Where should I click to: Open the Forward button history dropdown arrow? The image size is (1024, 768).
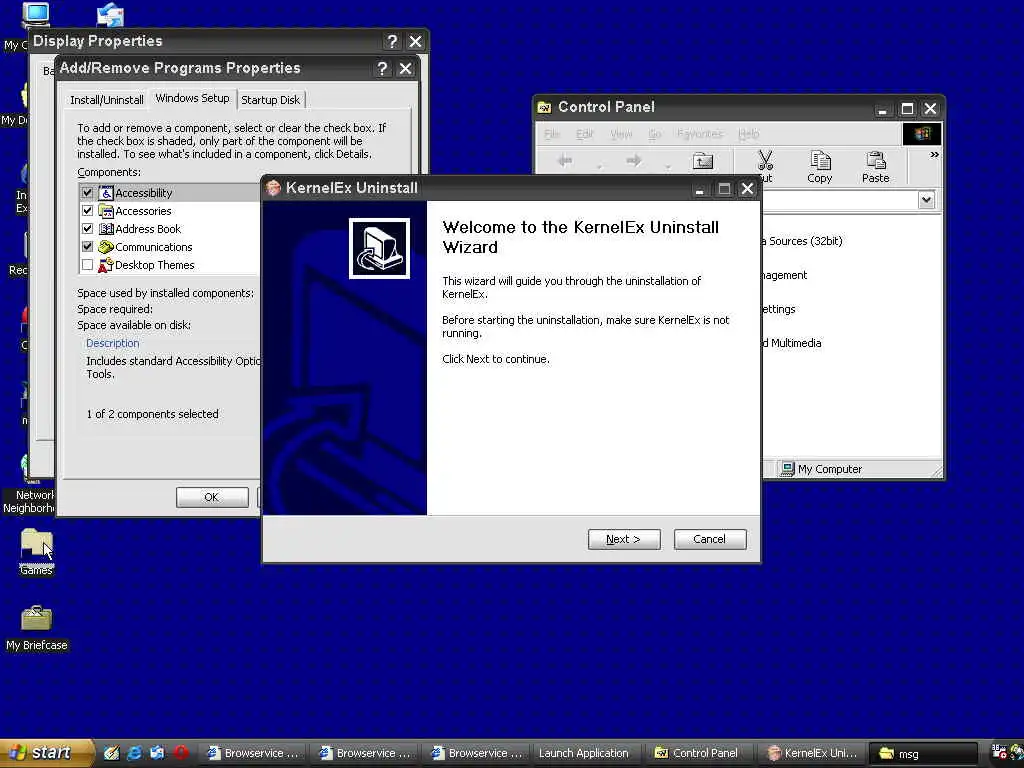coord(667,167)
